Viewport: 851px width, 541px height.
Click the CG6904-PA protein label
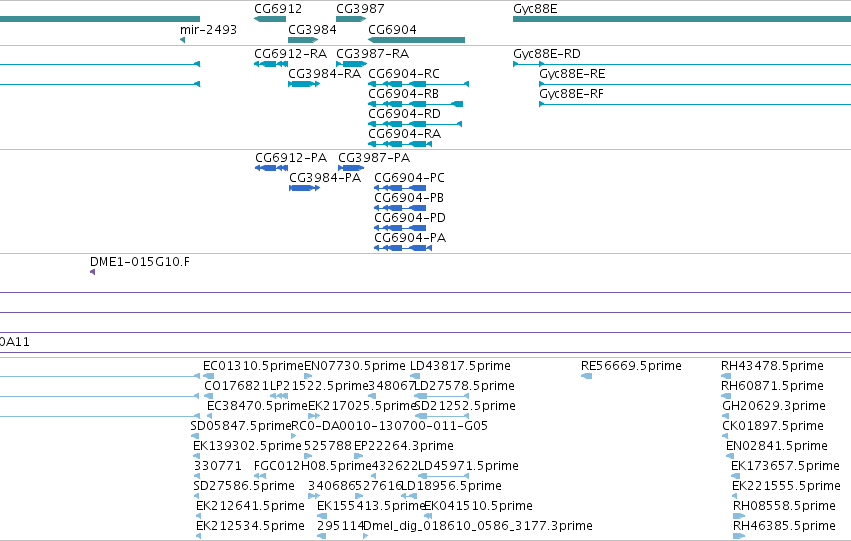tap(410, 238)
